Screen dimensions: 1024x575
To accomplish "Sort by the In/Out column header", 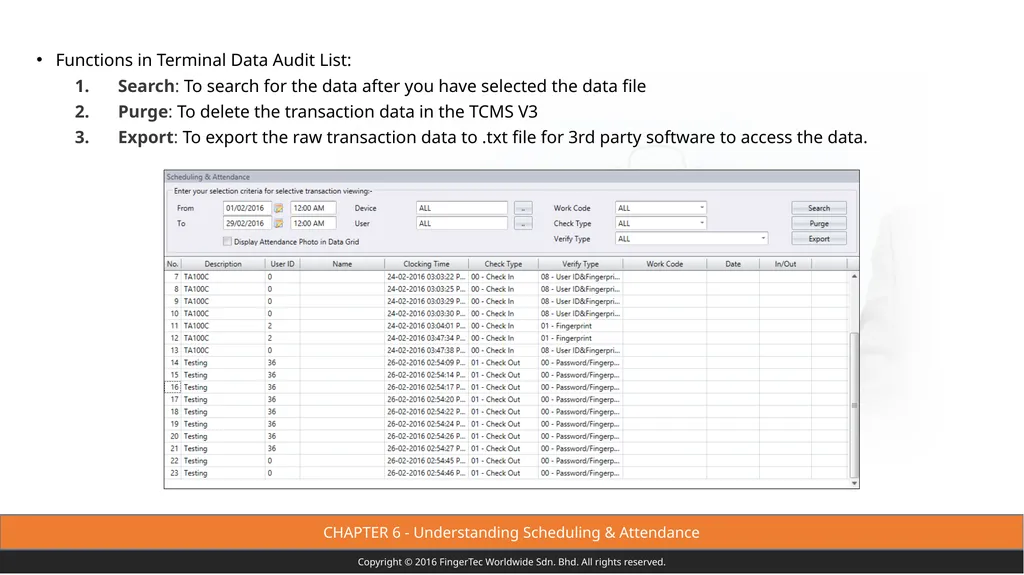I will pyautogui.click(x=785, y=264).
